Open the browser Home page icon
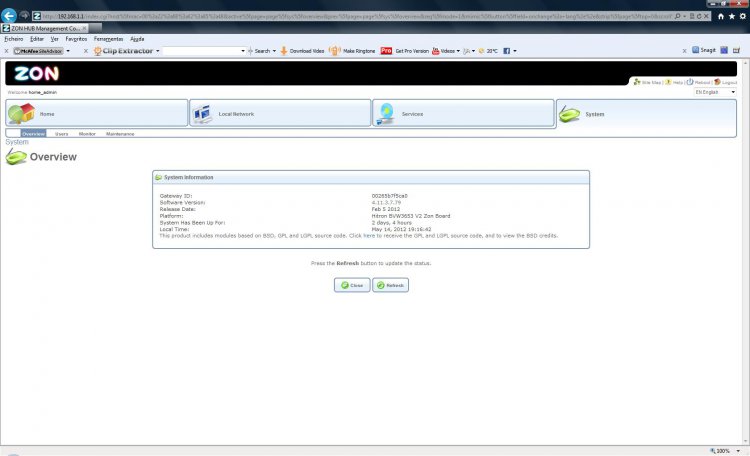Screen dimensions: 750x456 click(x=721, y=16)
